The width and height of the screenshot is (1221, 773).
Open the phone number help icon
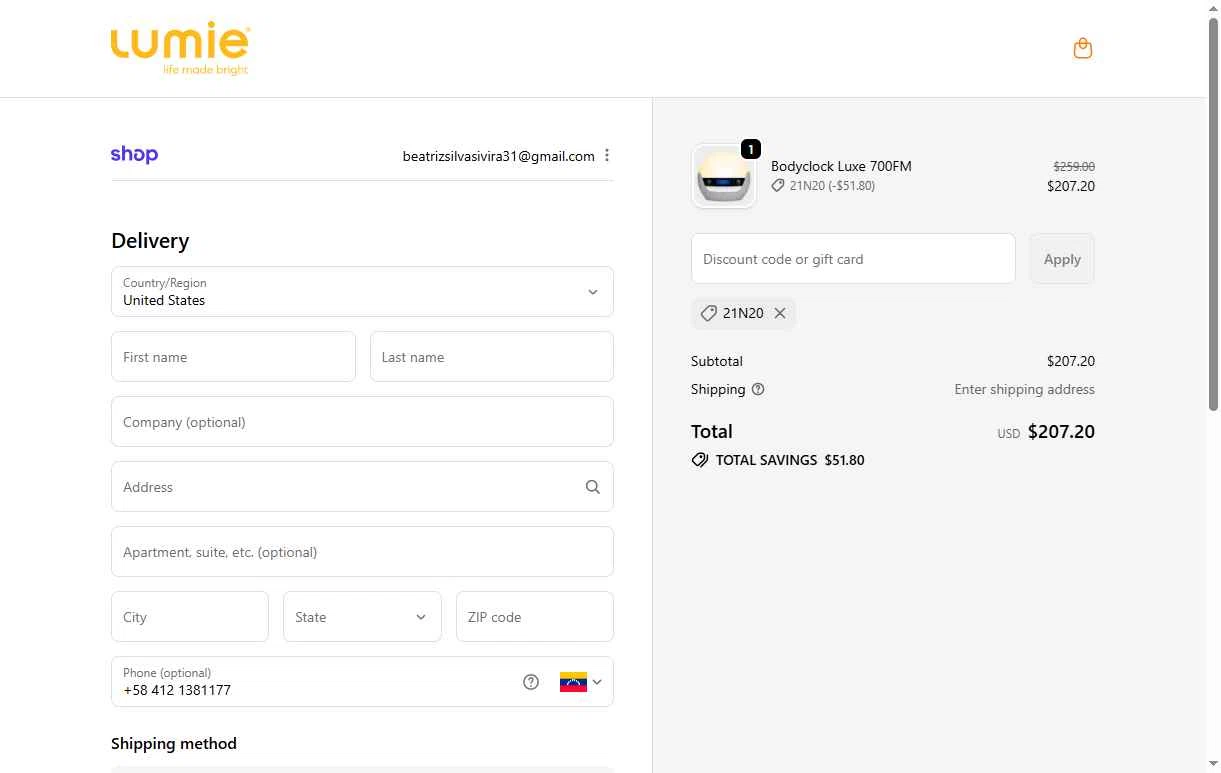click(531, 682)
